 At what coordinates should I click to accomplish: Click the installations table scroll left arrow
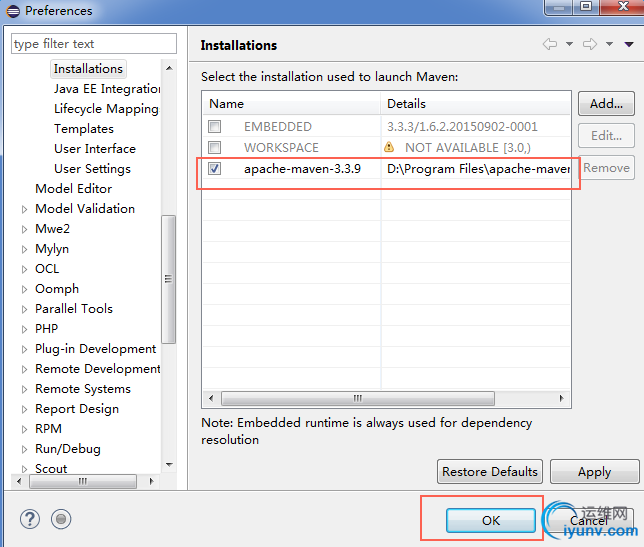211,398
